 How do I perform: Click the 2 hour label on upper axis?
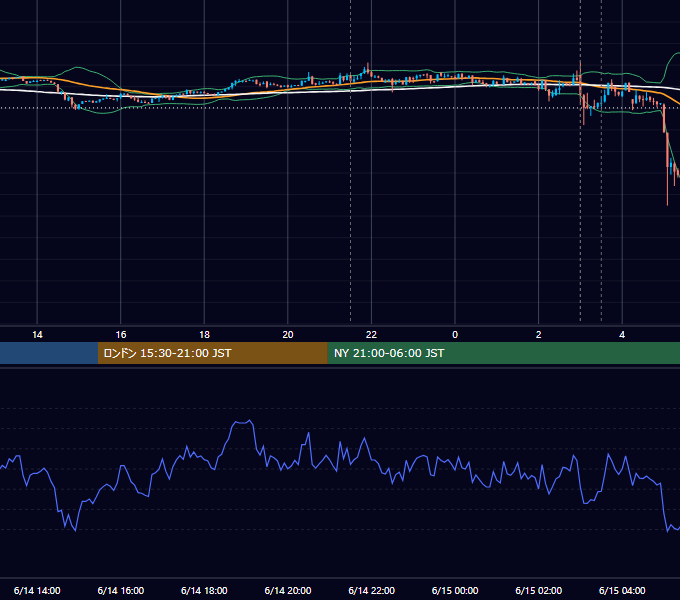[539, 335]
